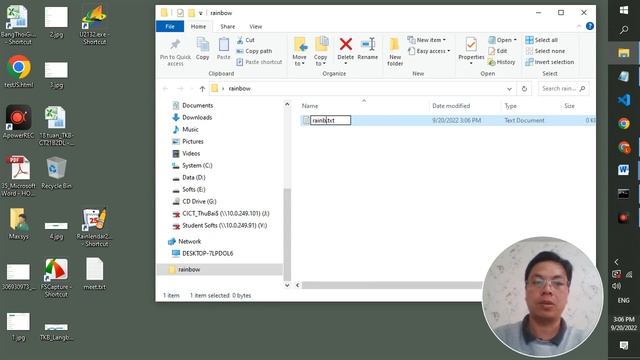The width and height of the screenshot is (640, 360).
Task: Click the red Delete icon
Action: coord(346,44)
